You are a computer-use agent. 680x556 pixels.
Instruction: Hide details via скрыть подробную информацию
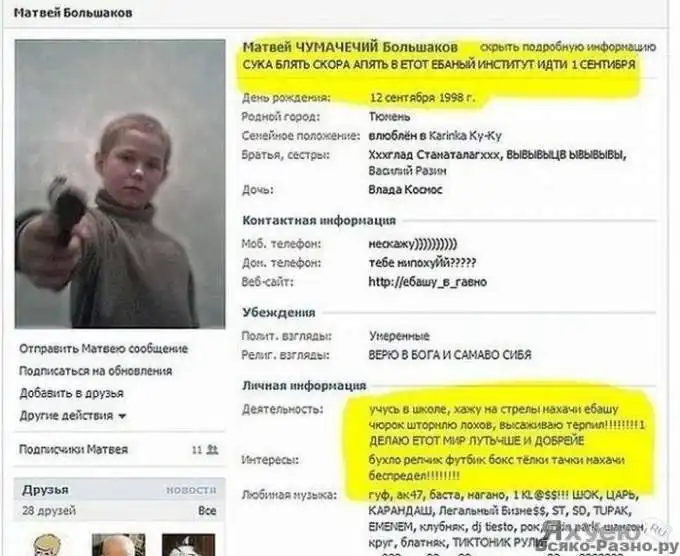click(568, 47)
